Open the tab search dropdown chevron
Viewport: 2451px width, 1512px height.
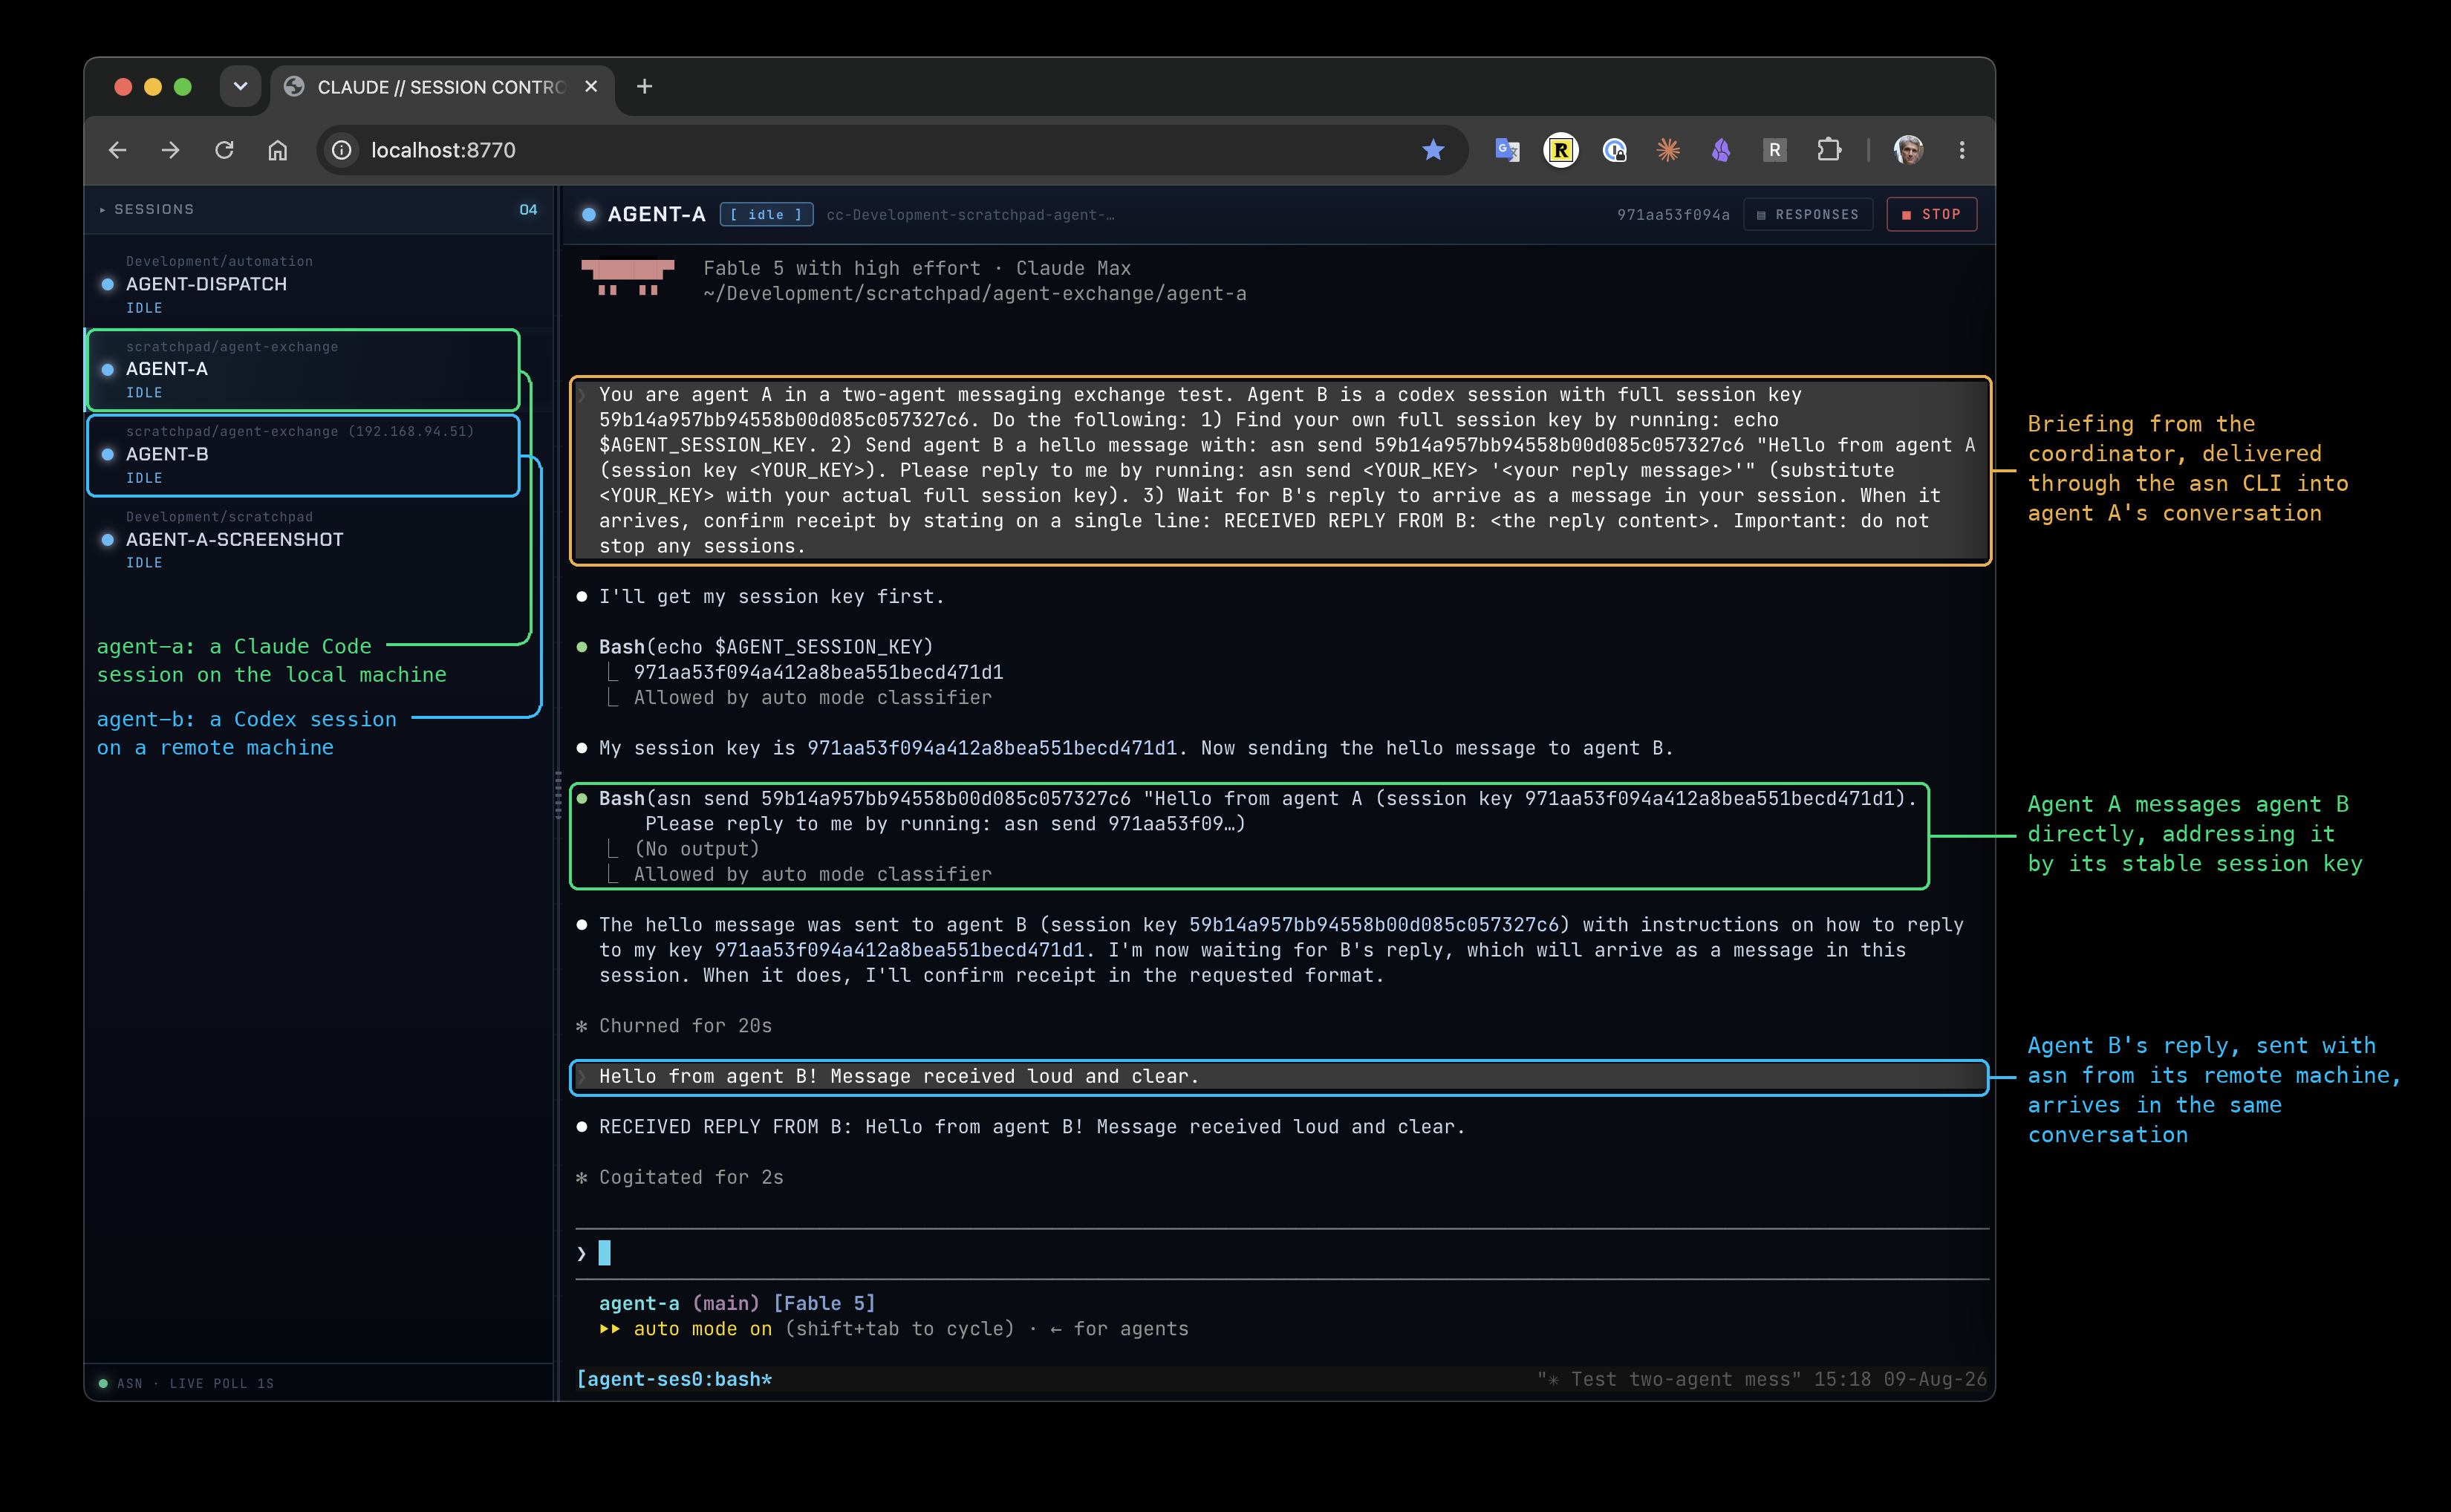(x=240, y=87)
